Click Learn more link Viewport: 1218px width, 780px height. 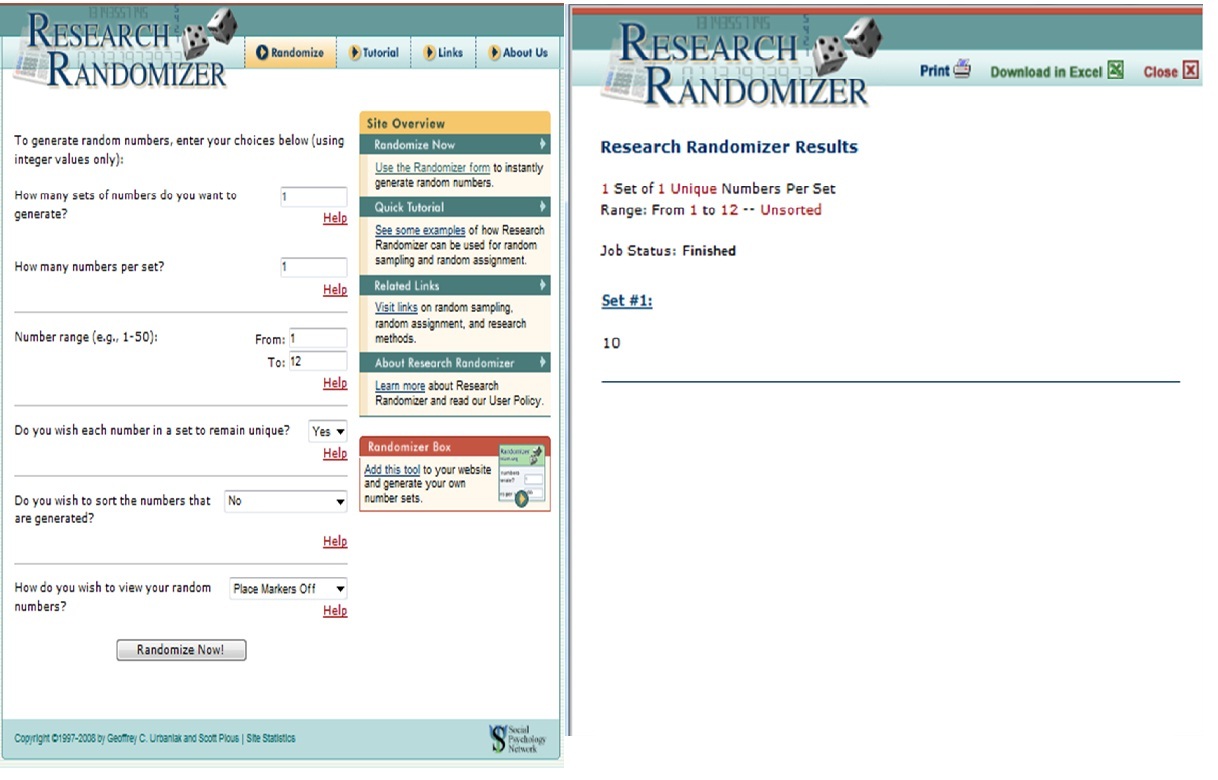[x=400, y=386]
